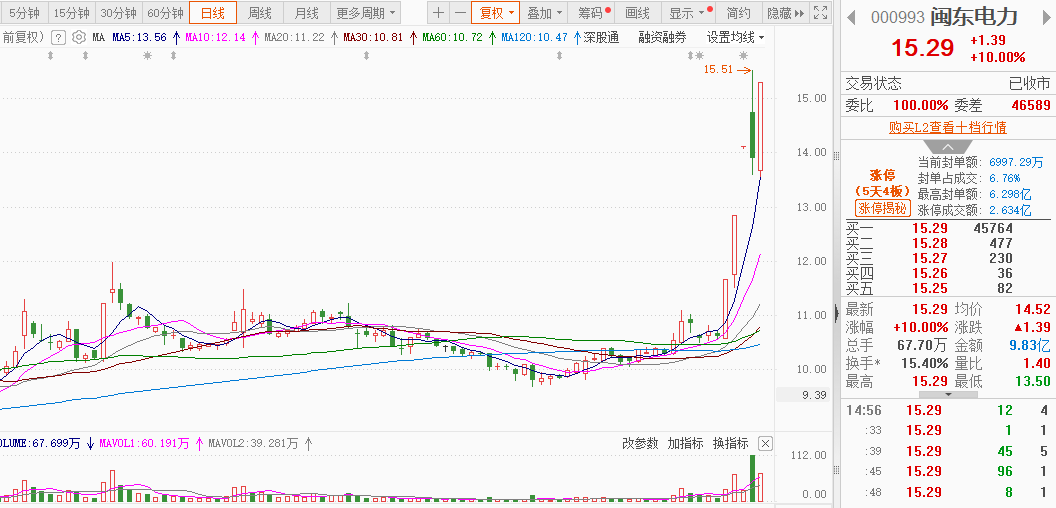Open 购买L2查看十档行情 link
Image resolution: width=1056 pixels, height=508 pixels.
[x=948, y=127]
